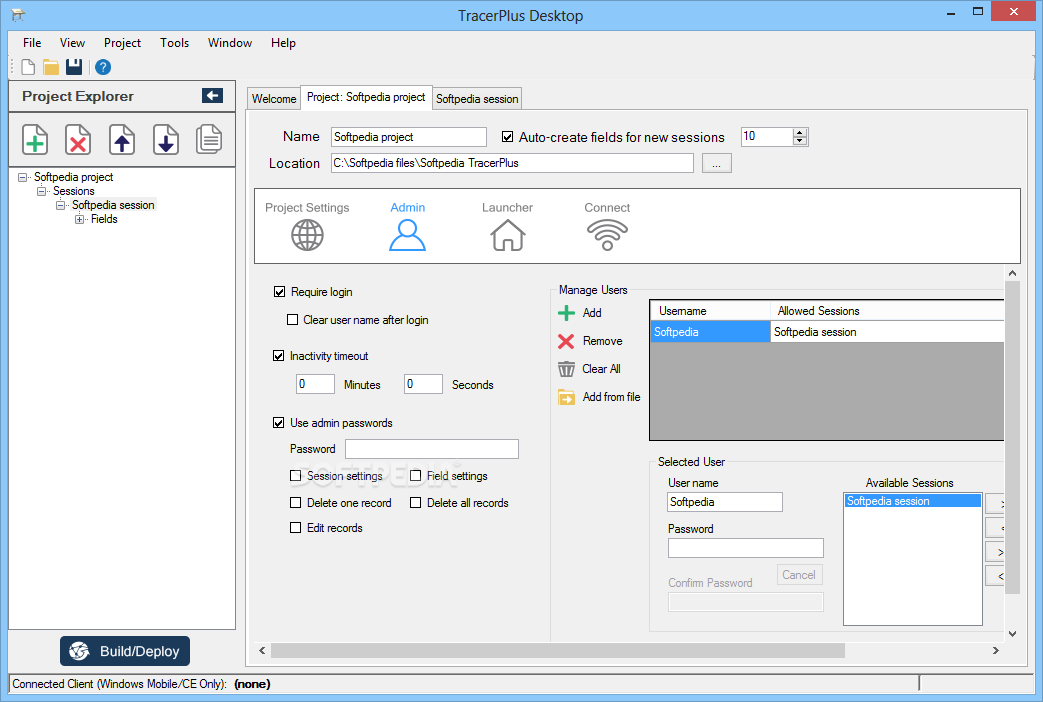Image resolution: width=1043 pixels, height=702 pixels.
Task: Open the Project menu
Action: point(122,43)
